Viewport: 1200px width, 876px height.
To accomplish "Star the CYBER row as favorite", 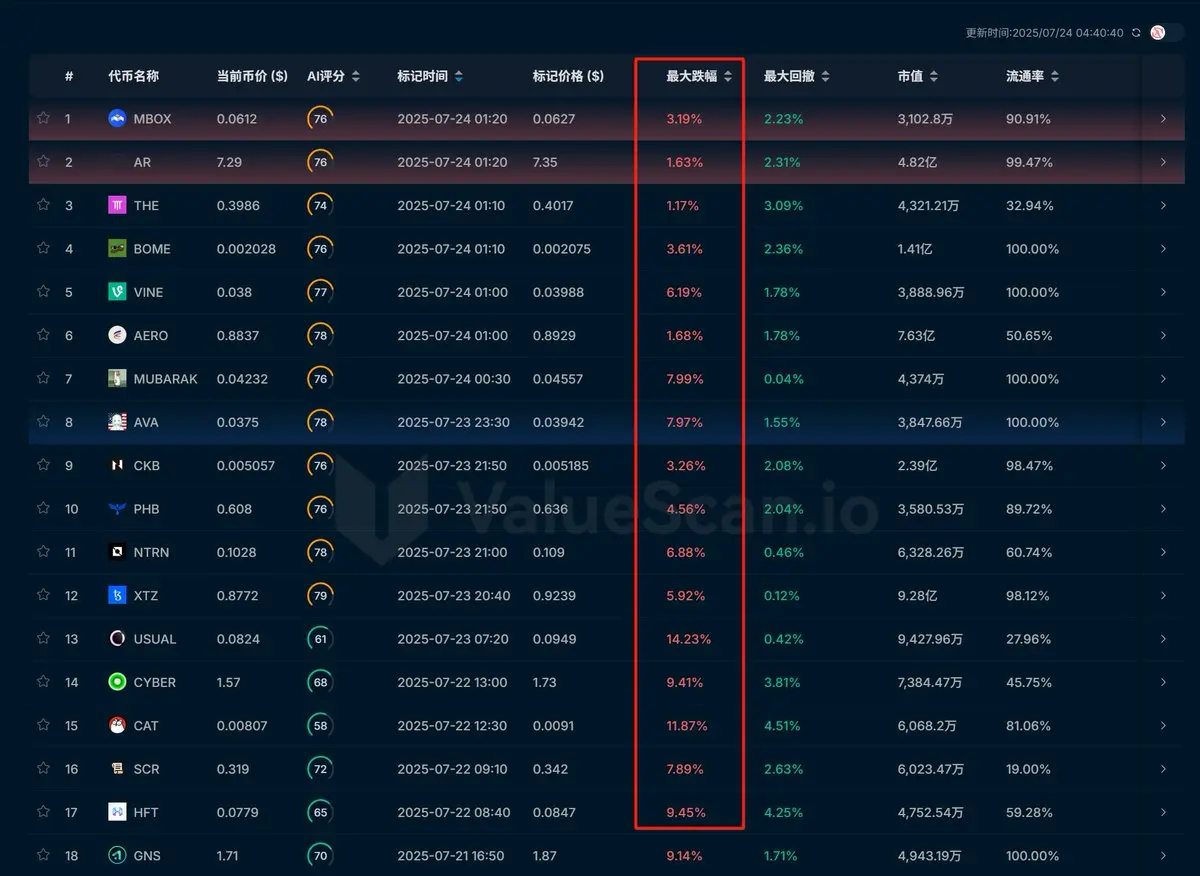I will coord(43,681).
